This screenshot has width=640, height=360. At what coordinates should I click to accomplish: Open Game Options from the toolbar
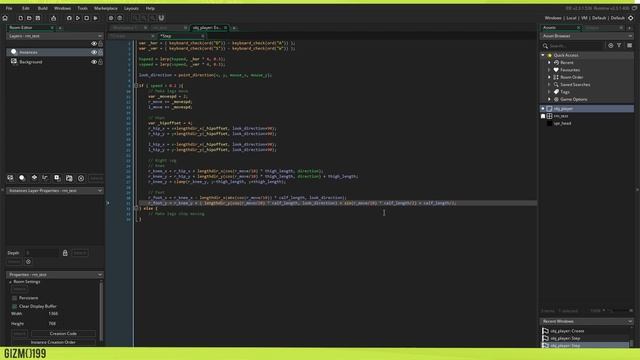(x=111, y=18)
